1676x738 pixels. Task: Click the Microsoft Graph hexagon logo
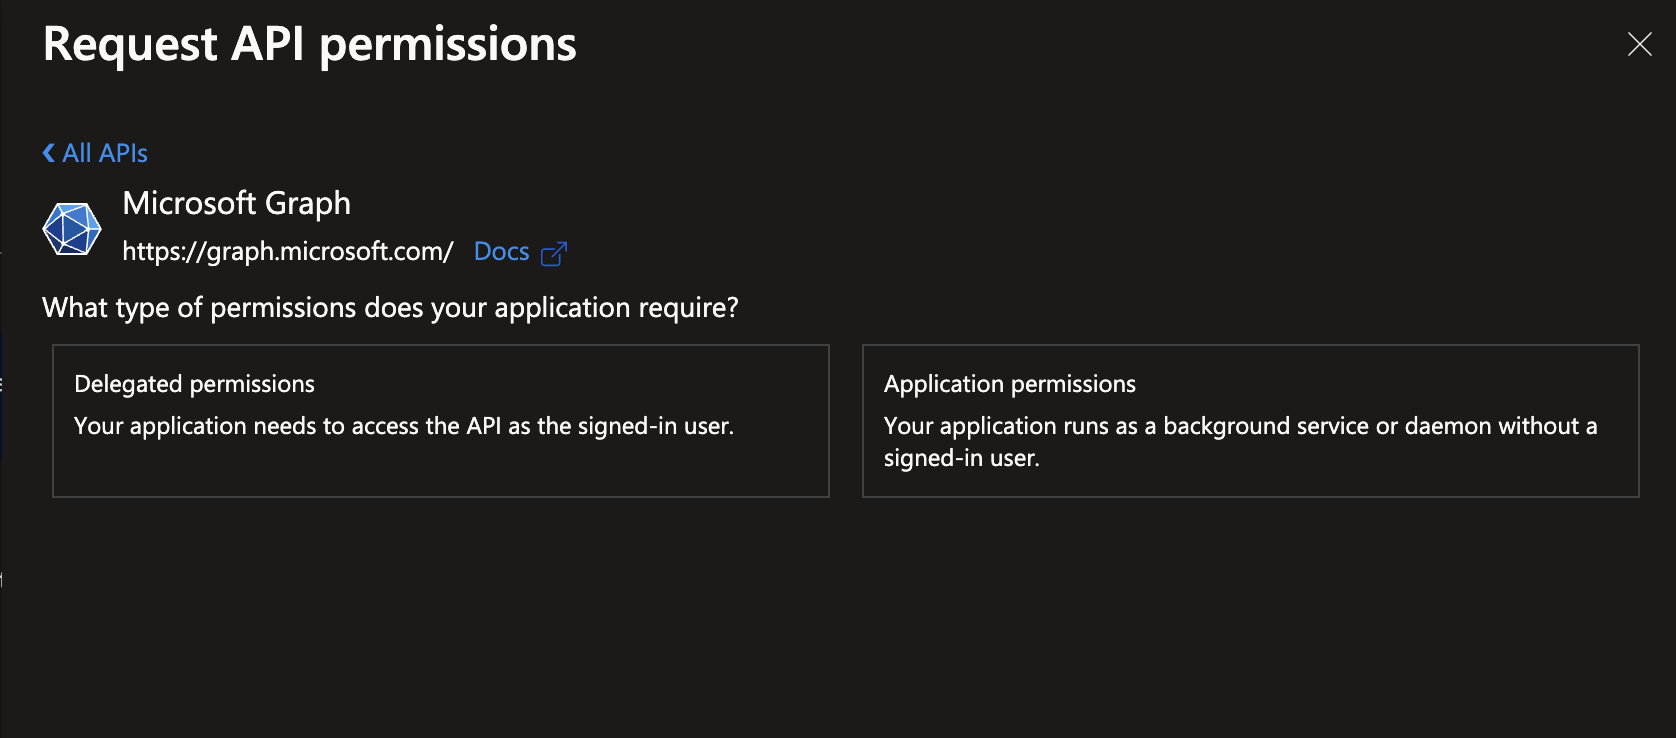(x=71, y=228)
